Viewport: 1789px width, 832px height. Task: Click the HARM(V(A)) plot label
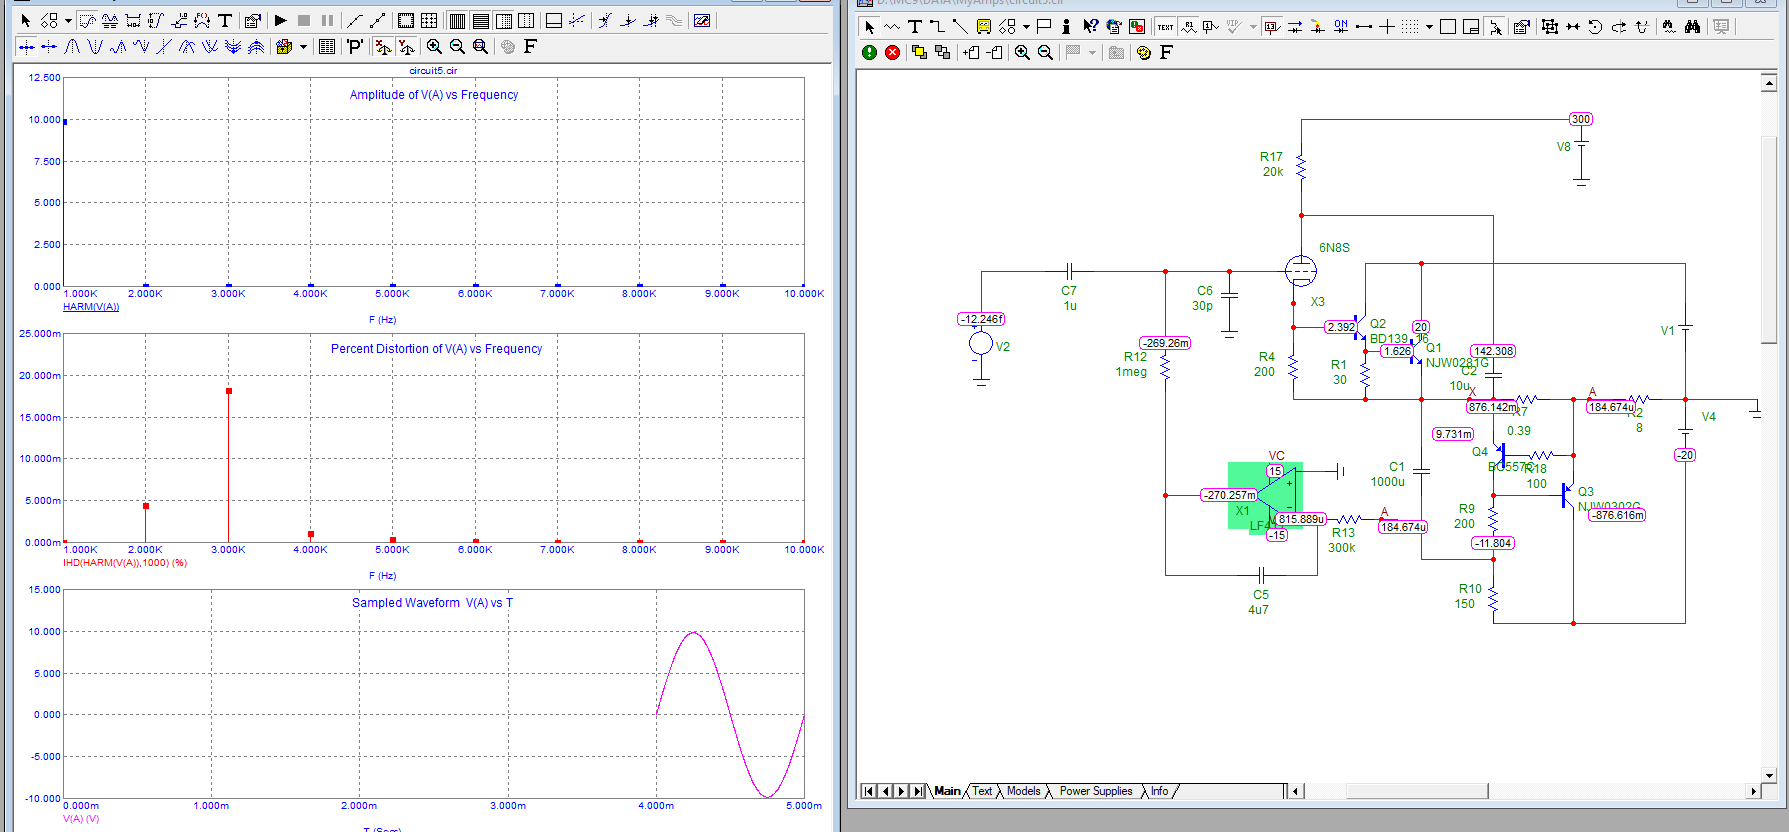coord(91,307)
